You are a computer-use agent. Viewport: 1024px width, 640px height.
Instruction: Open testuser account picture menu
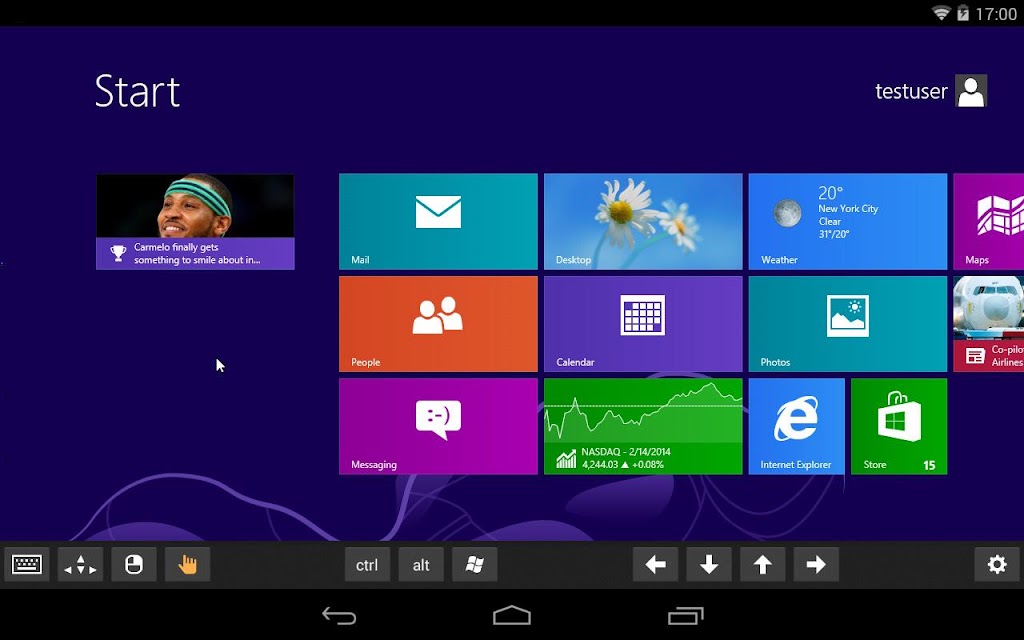970,91
